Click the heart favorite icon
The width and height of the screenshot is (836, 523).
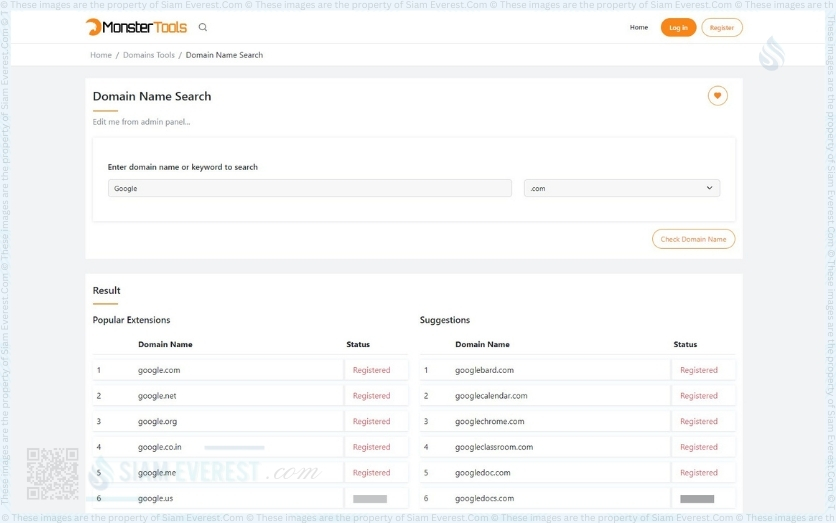click(717, 96)
